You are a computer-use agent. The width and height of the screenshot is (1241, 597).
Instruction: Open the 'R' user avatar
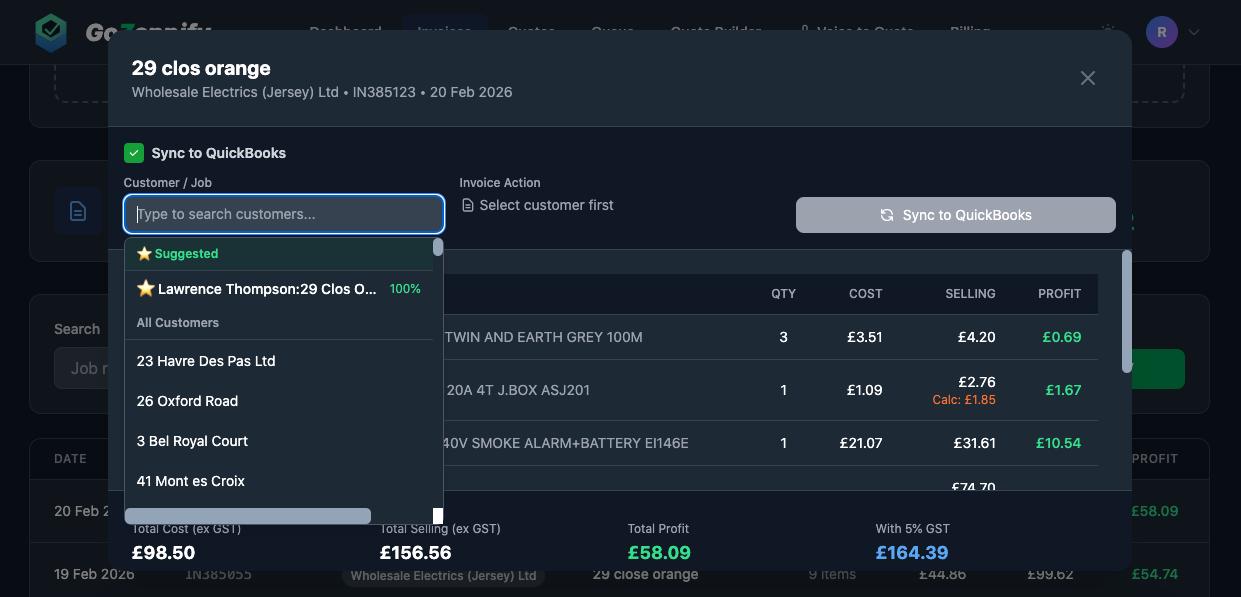pos(1161,31)
